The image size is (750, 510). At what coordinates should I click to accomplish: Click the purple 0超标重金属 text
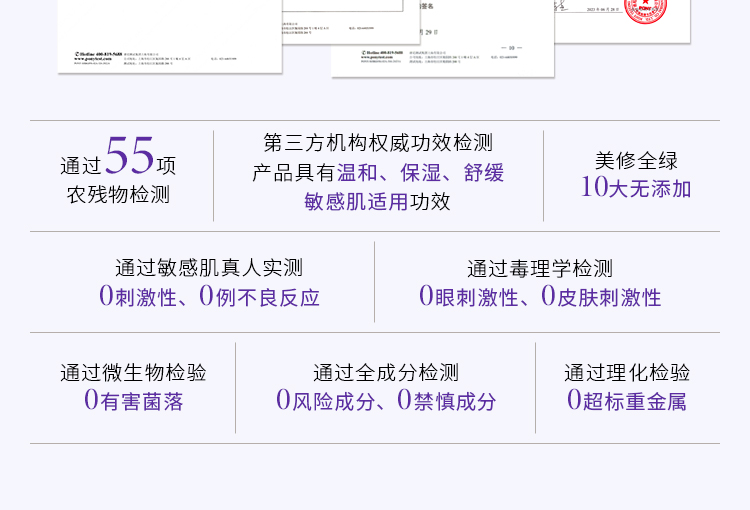(627, 402)
